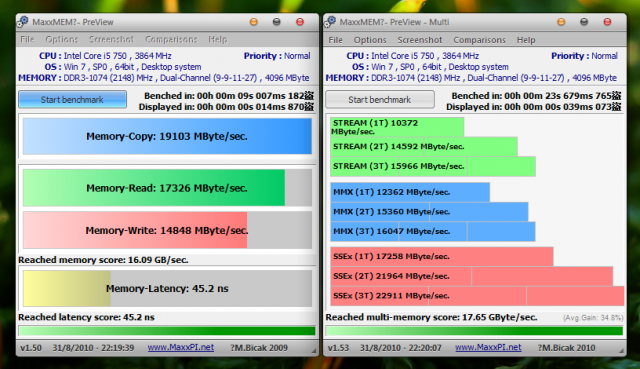Start benchmark in left MaxxMEM window
Image resolution: width=640 pixels, height=369 pixels.
point(72,100)
